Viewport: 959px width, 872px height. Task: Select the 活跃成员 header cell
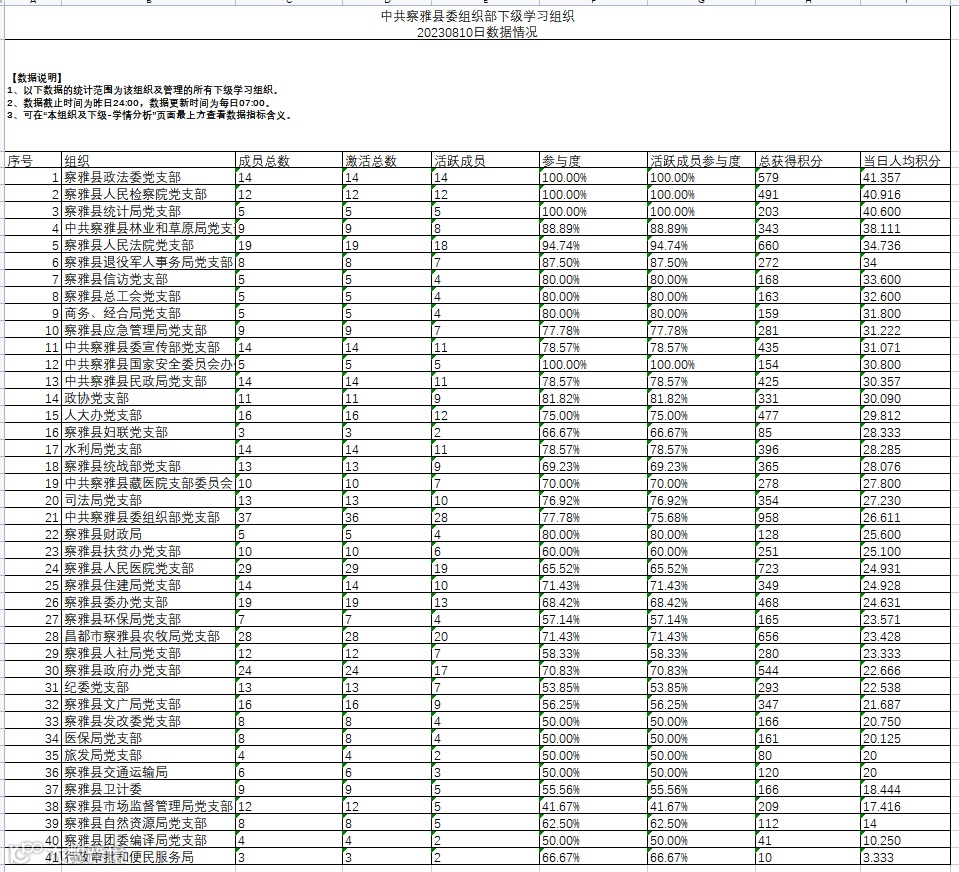(x=486, y=161)
